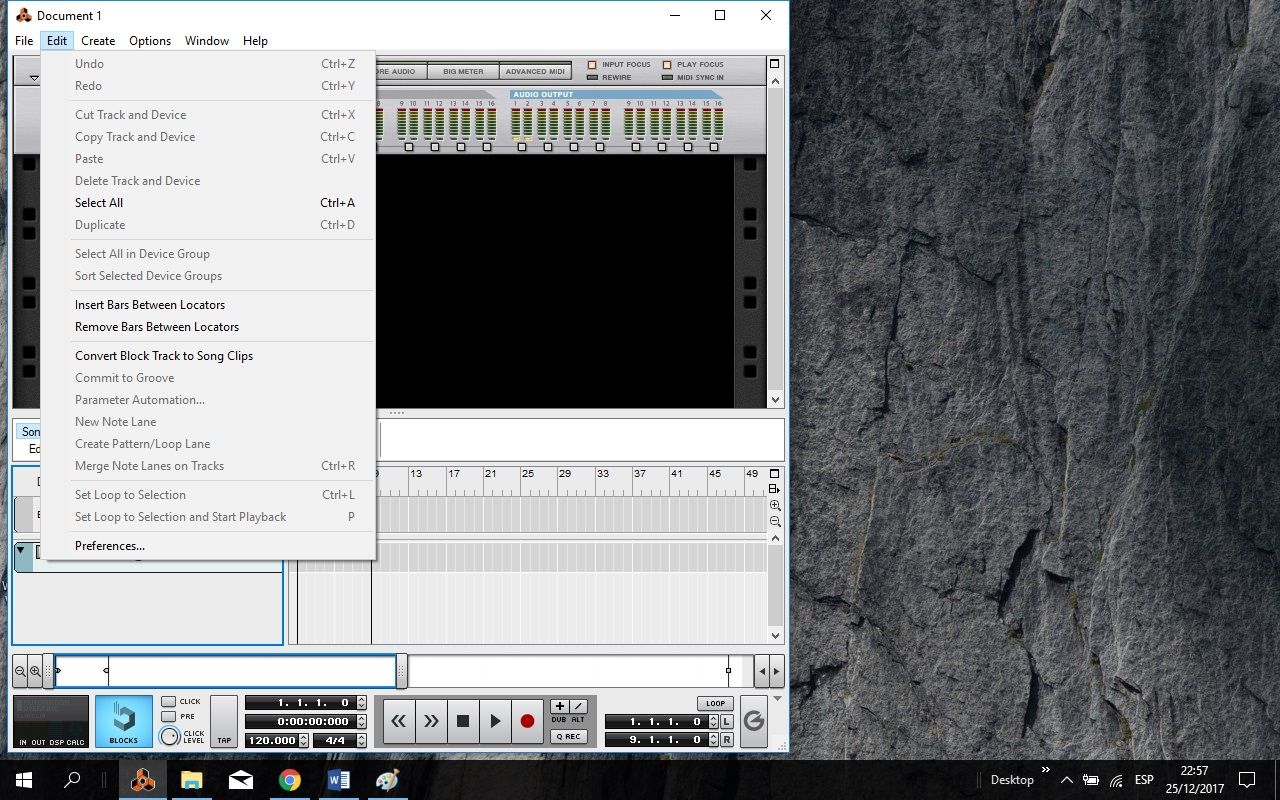The width and height of the screenshot is (1280, 800).
Task: Maximize the sequencer pane via corner icon
Action: pyautogui.click(x=775, y=474)
